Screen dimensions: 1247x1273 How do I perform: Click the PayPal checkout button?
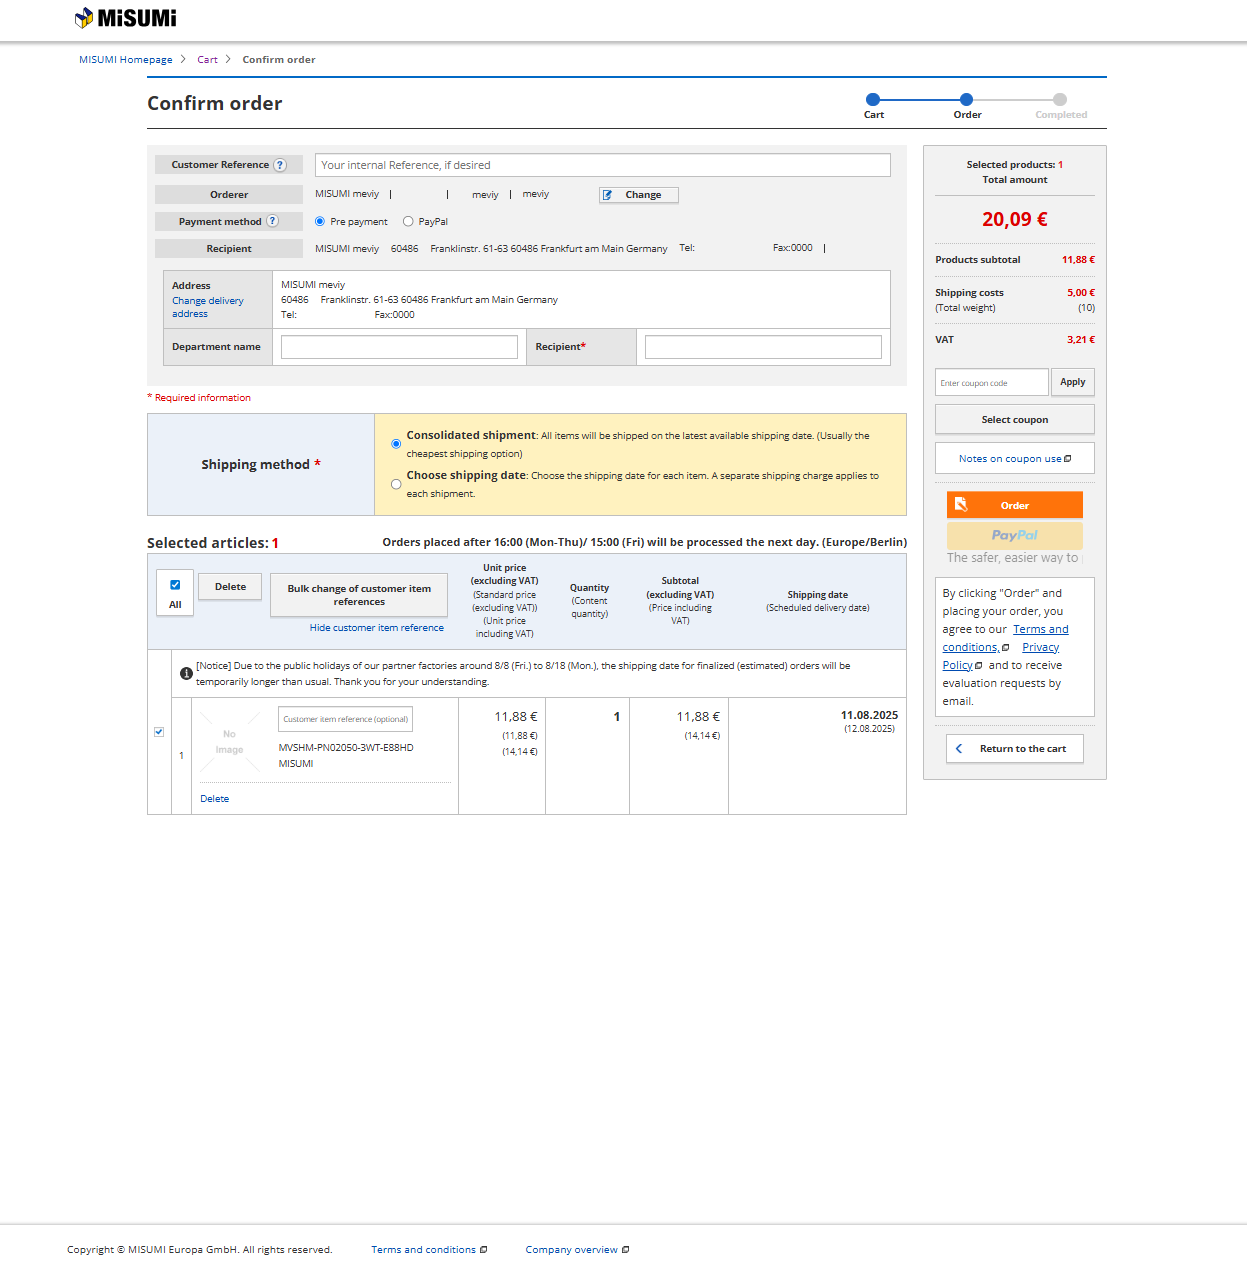click(1015, 535)
